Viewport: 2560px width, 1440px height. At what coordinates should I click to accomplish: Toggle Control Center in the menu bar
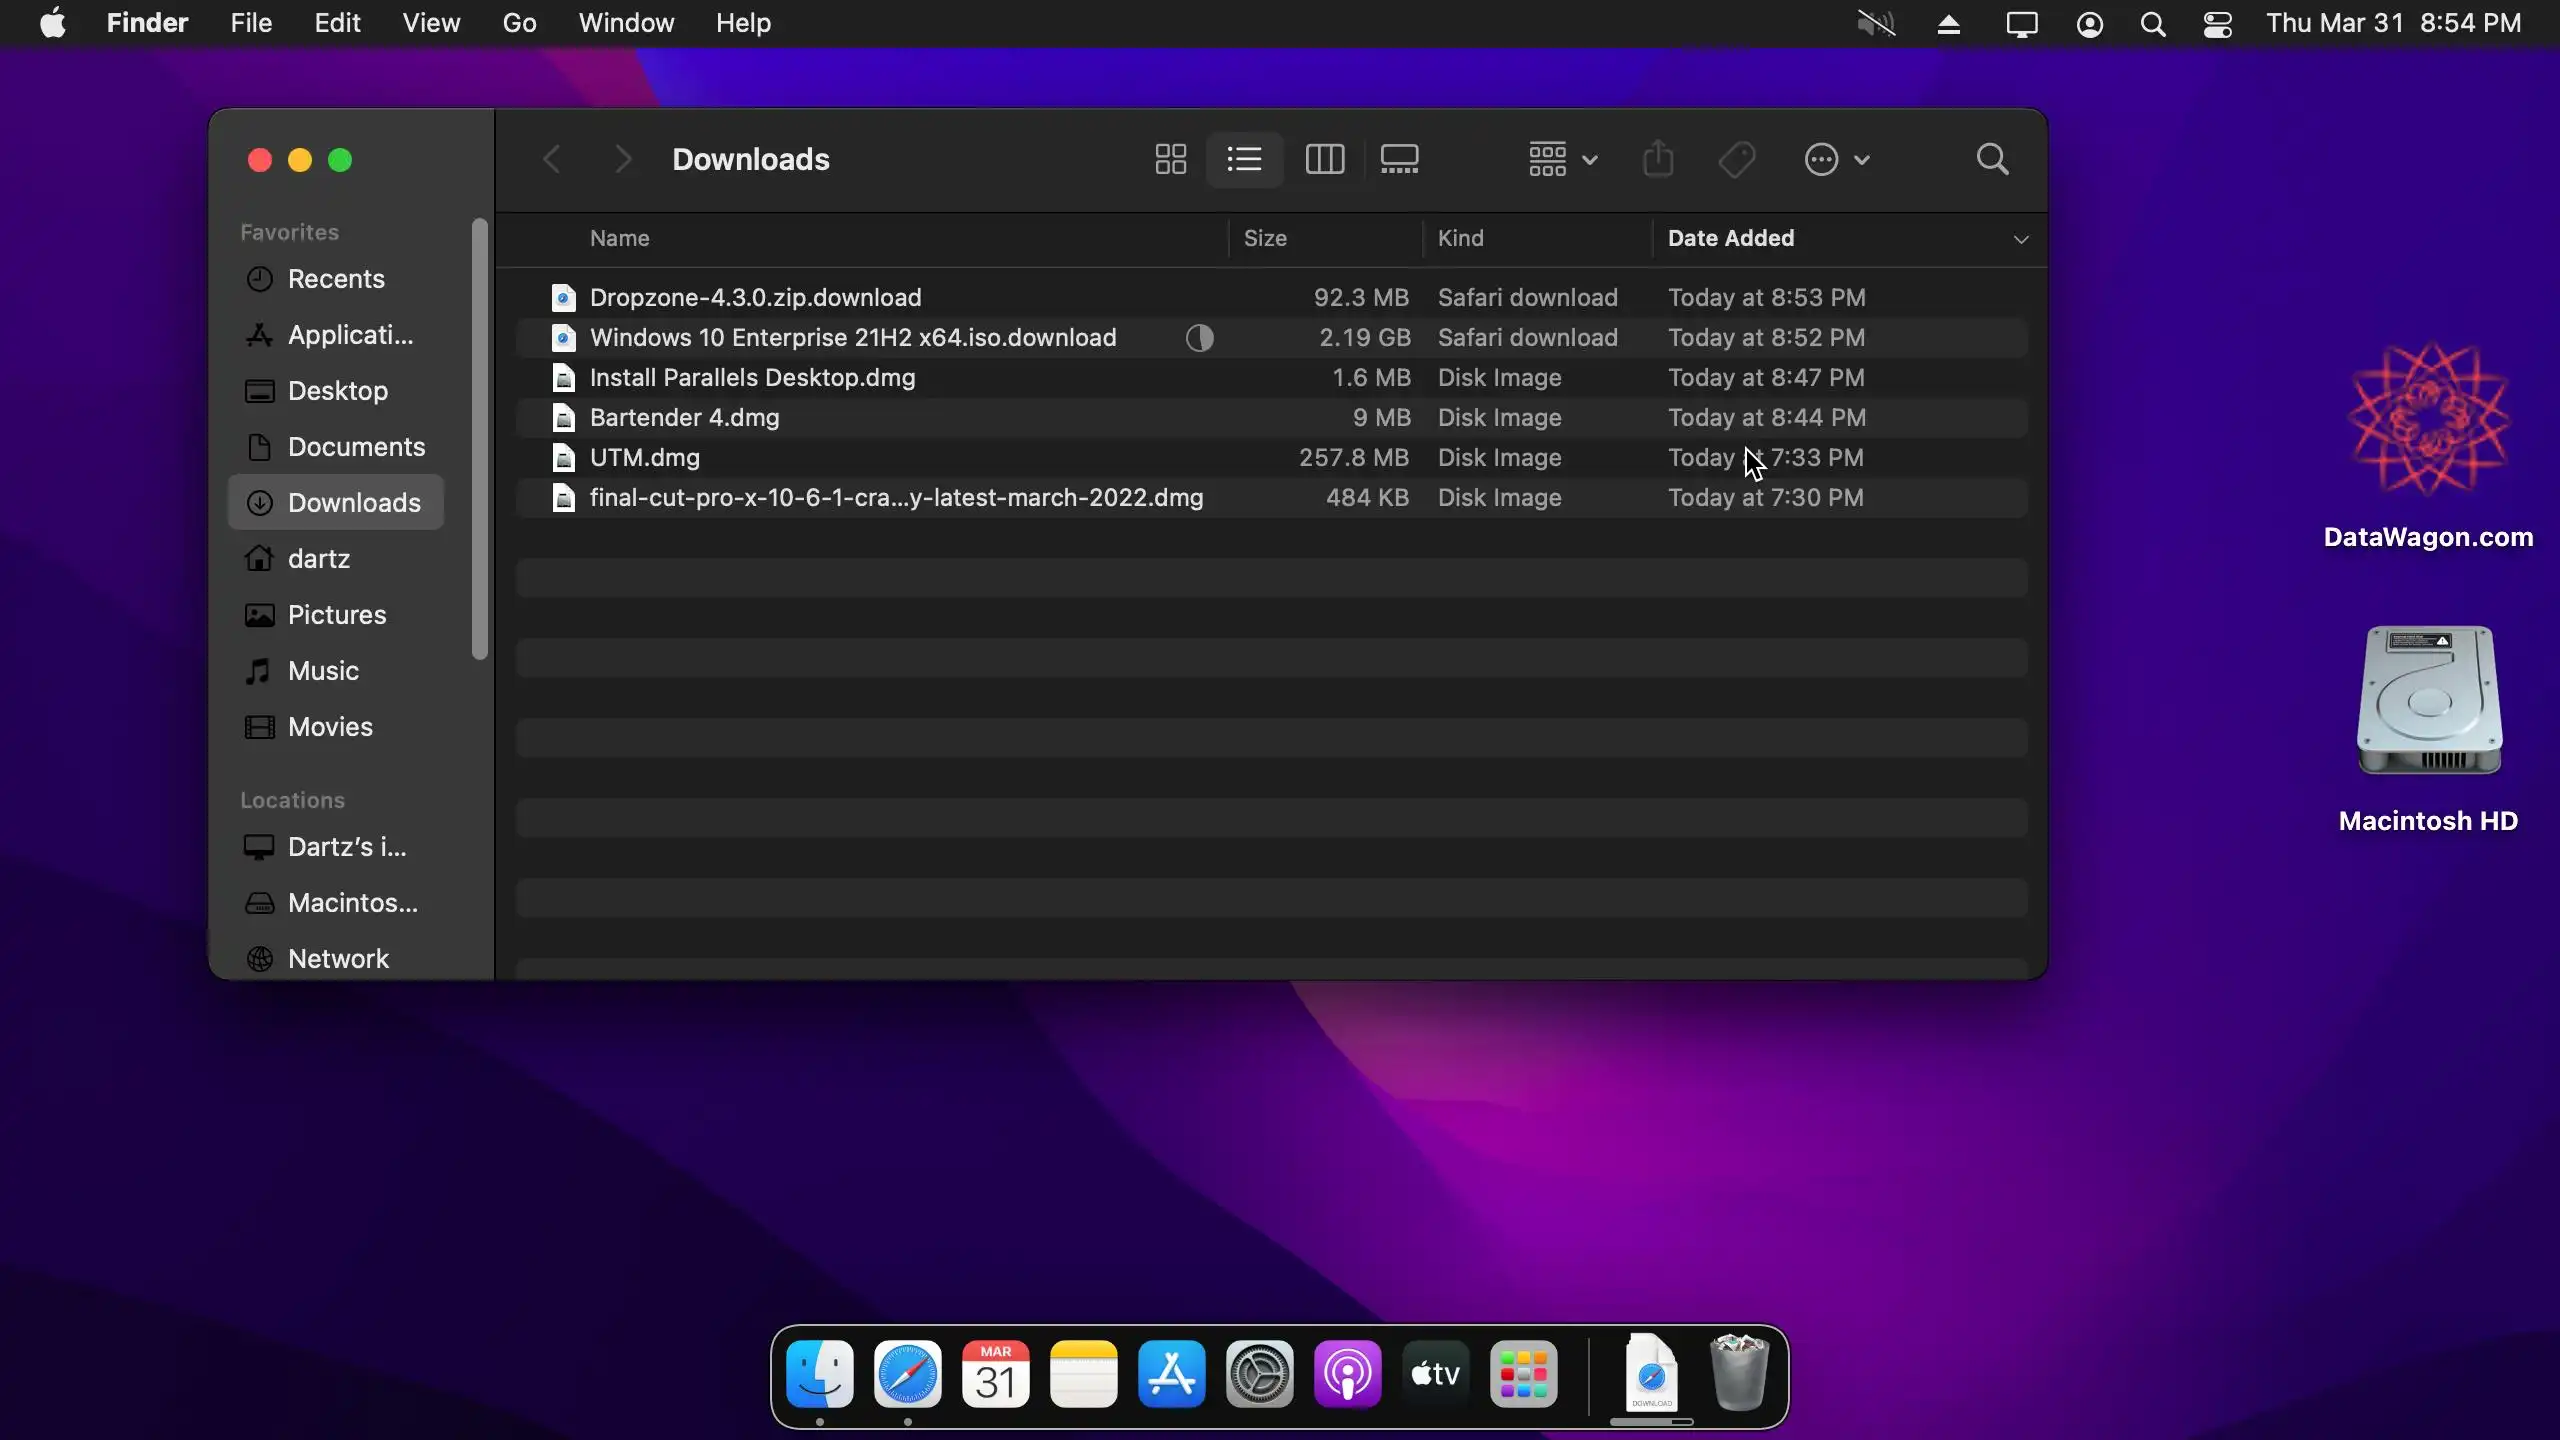pos(2218,23)
